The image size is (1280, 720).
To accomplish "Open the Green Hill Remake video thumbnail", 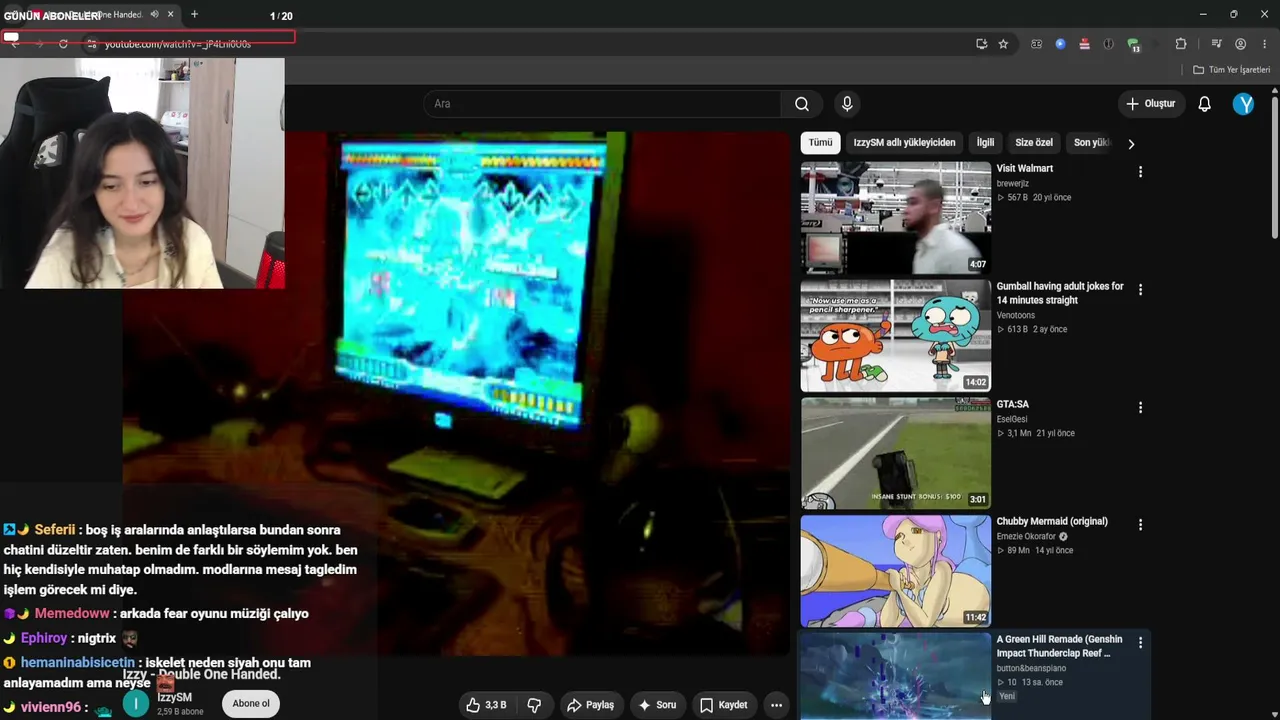I will coord(896,676).
